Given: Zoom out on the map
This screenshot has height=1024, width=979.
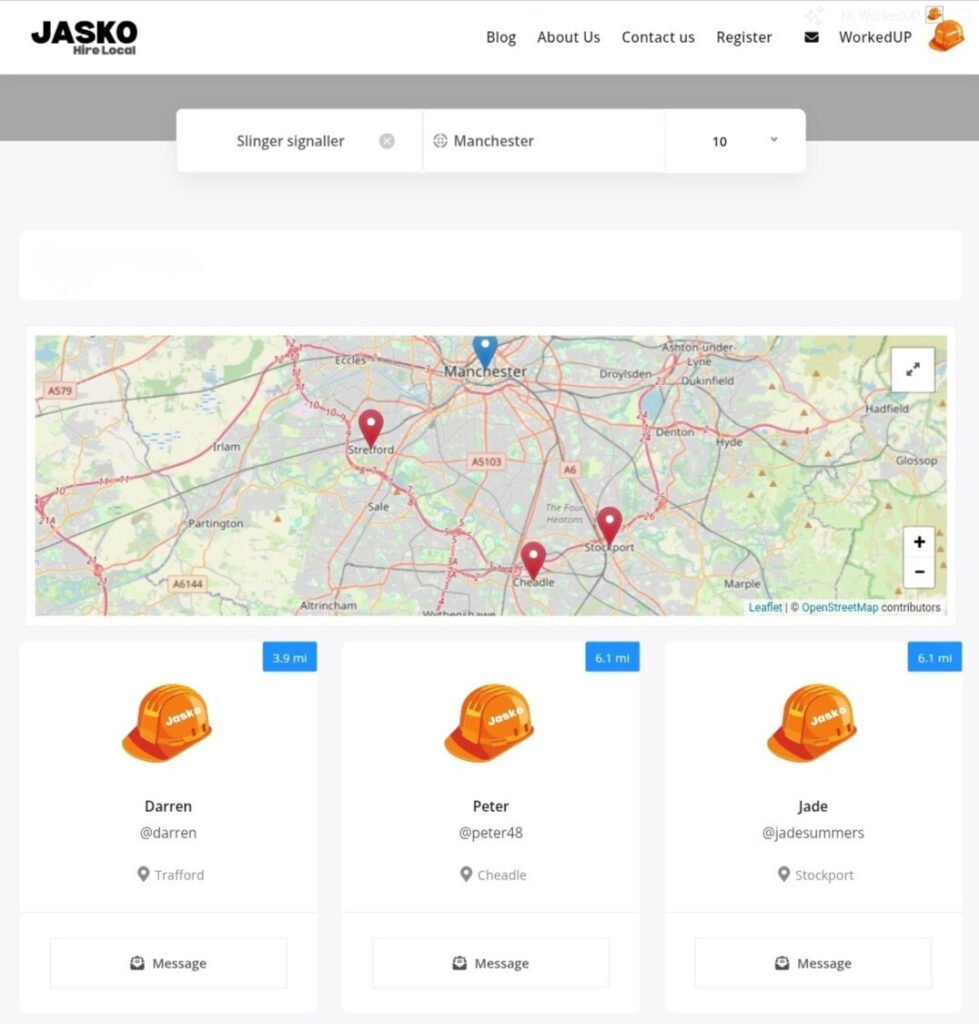Looking at the screenshot, I should coord(918,572).
